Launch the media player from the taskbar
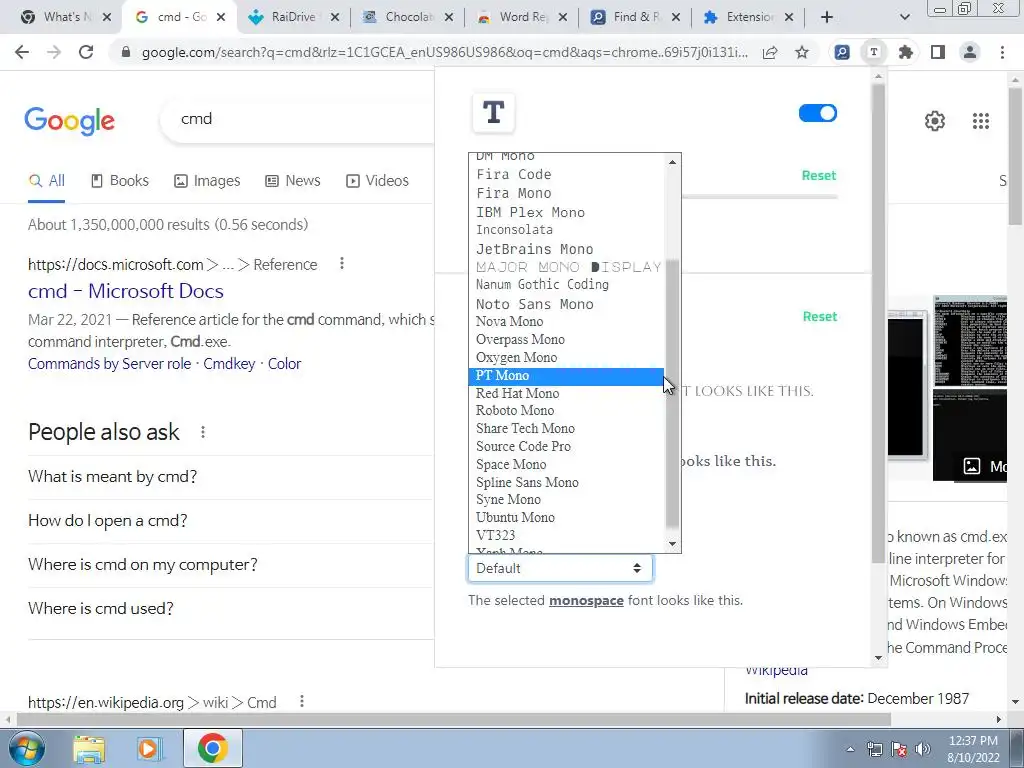This screenshot has height=768, width=1024. coord(150,748)
